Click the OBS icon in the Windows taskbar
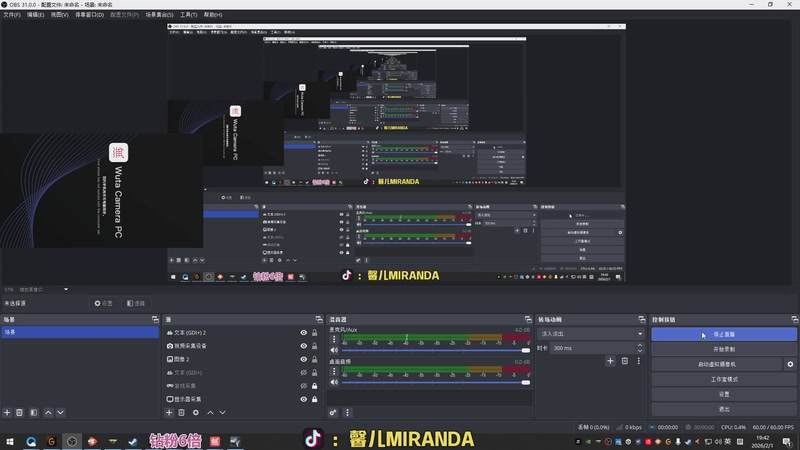Image resolution: width=800 pixels, height=450 pixels. tap(72, 441)
